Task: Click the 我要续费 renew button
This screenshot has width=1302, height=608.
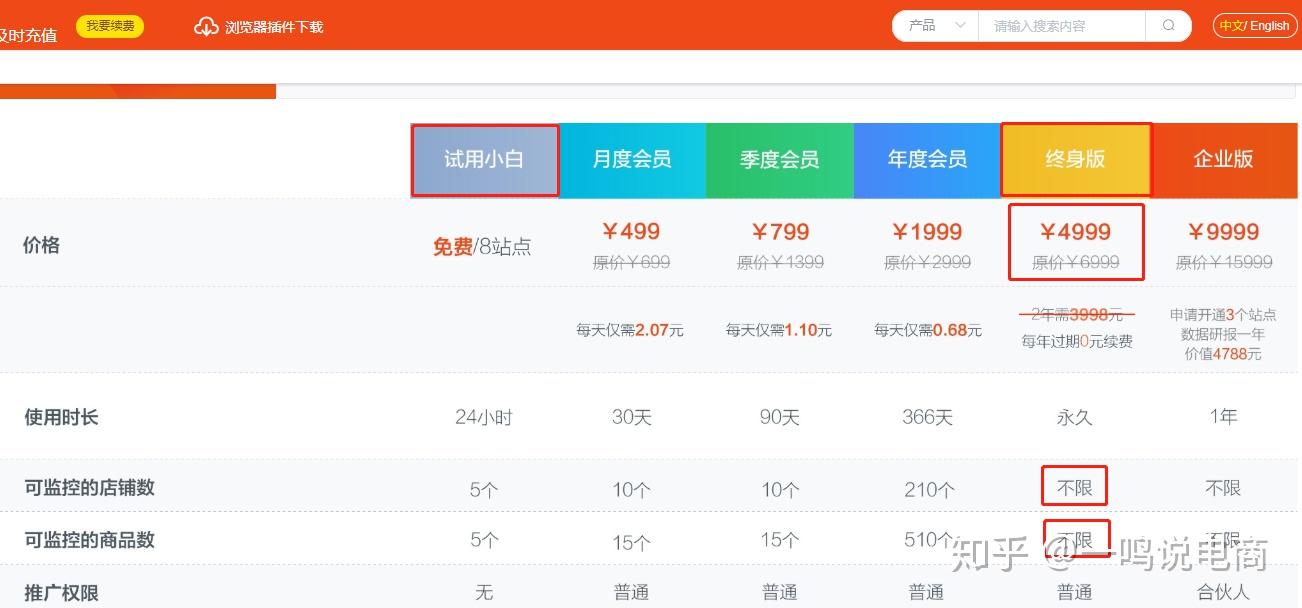Action: pyautogui.click(x=110, y=26)
